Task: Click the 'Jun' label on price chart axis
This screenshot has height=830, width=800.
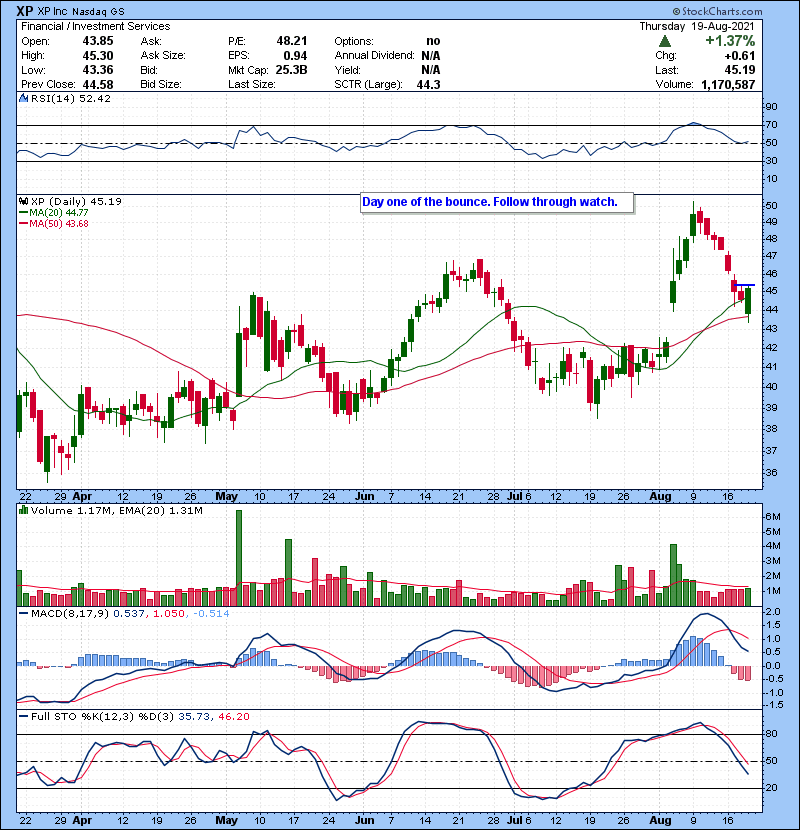Action: click(x=364, y=497)
